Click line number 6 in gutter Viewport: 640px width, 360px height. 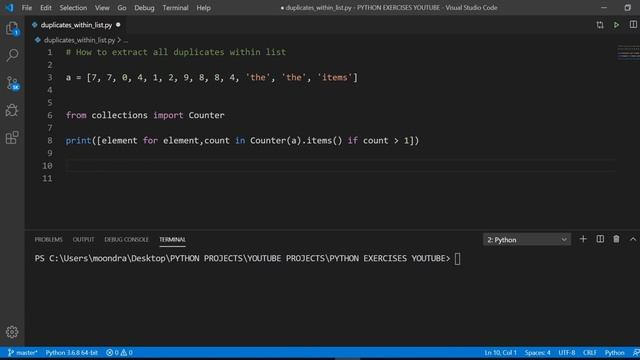[50, 116]
